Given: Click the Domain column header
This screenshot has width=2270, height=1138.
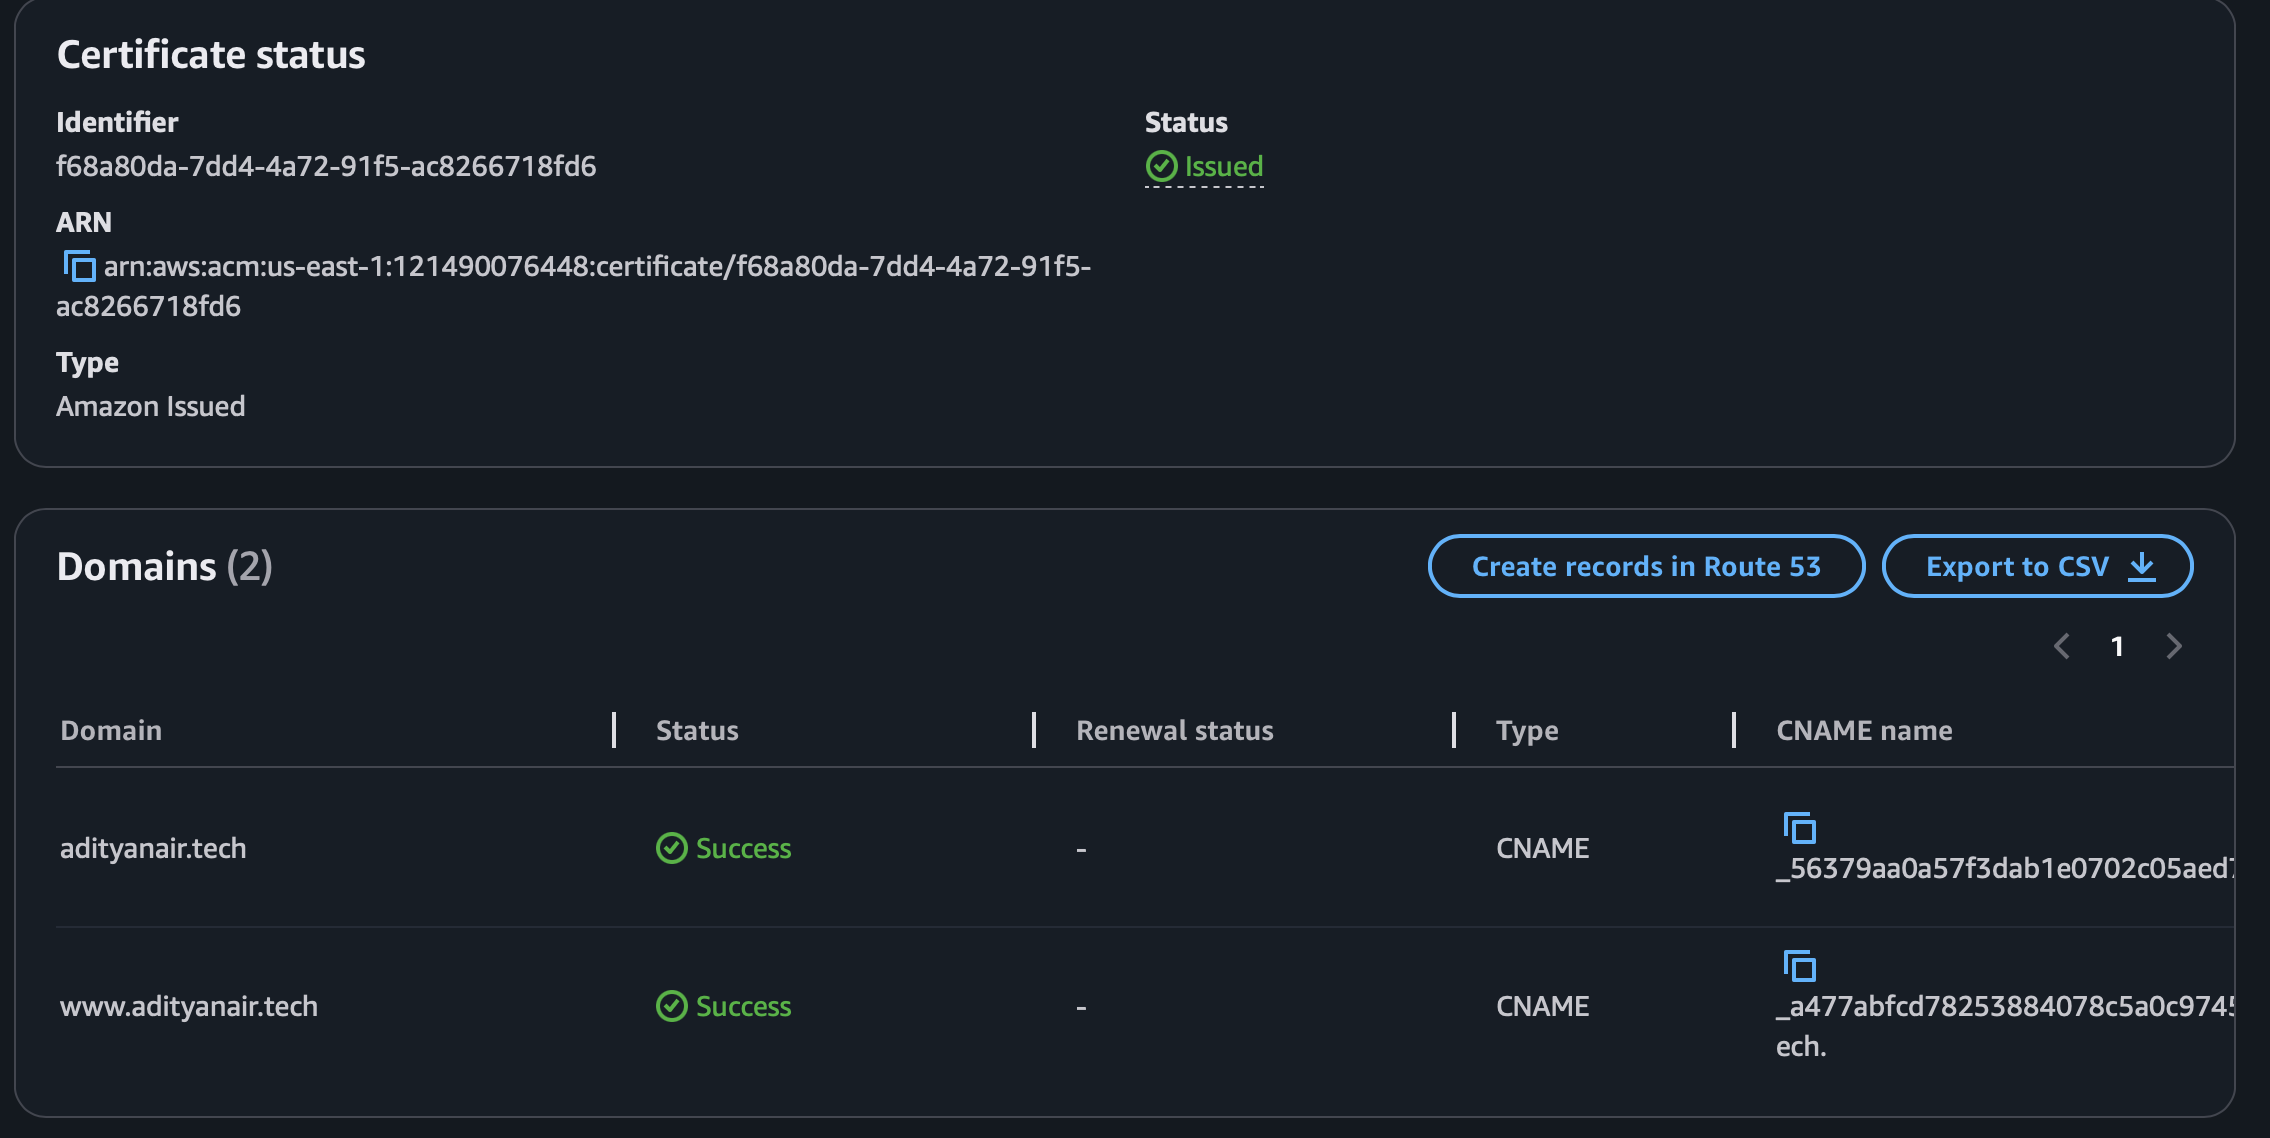Looking at the screenshot, I should pyautogui.click(x=111, y=730).
